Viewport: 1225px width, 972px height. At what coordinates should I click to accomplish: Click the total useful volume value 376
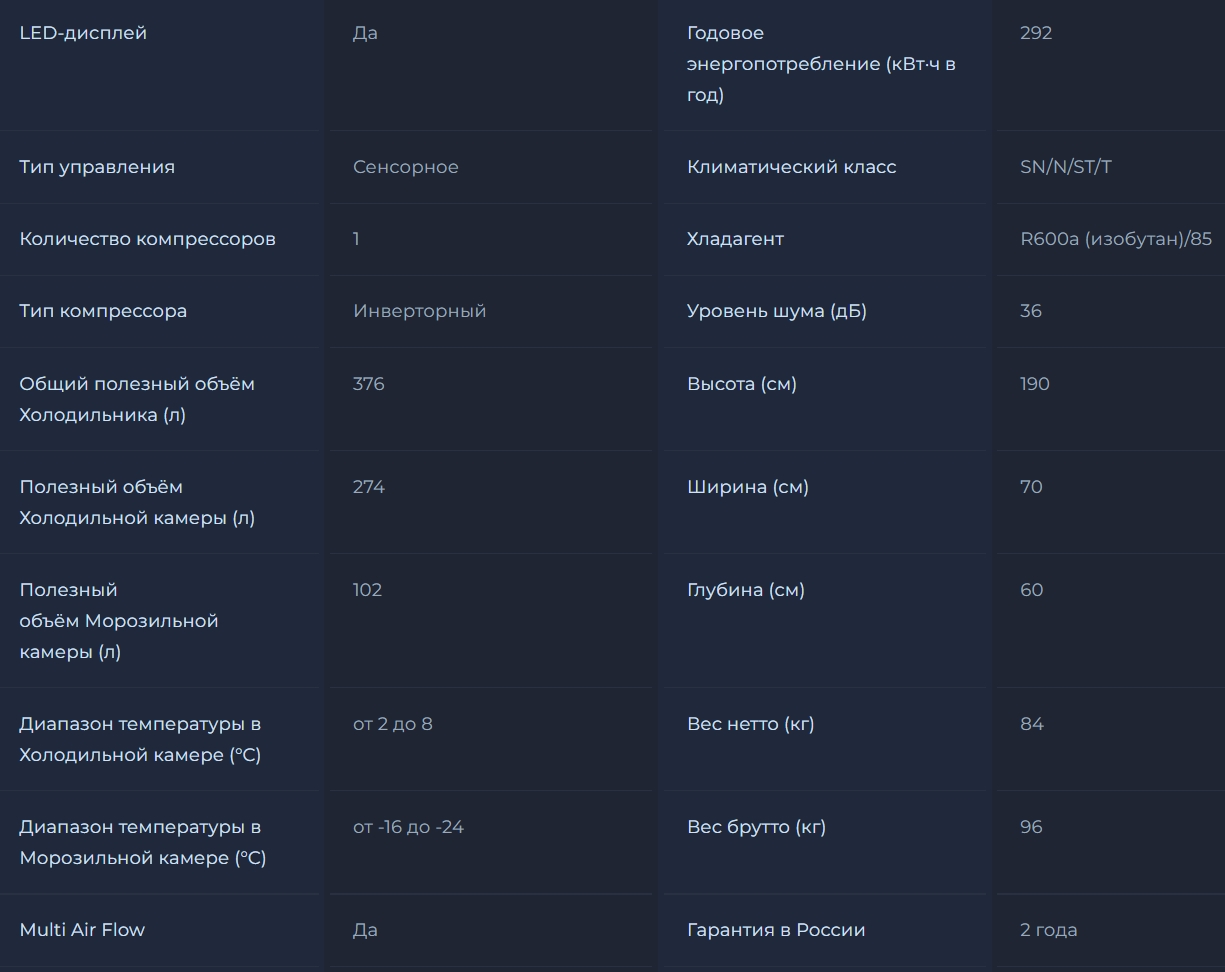click(x=369, y=384)
